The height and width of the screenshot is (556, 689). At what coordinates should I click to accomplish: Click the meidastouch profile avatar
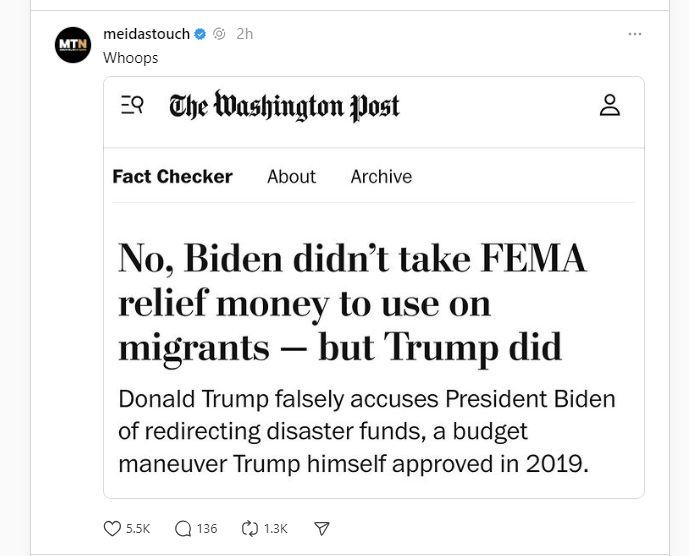(x=73, y=45)
